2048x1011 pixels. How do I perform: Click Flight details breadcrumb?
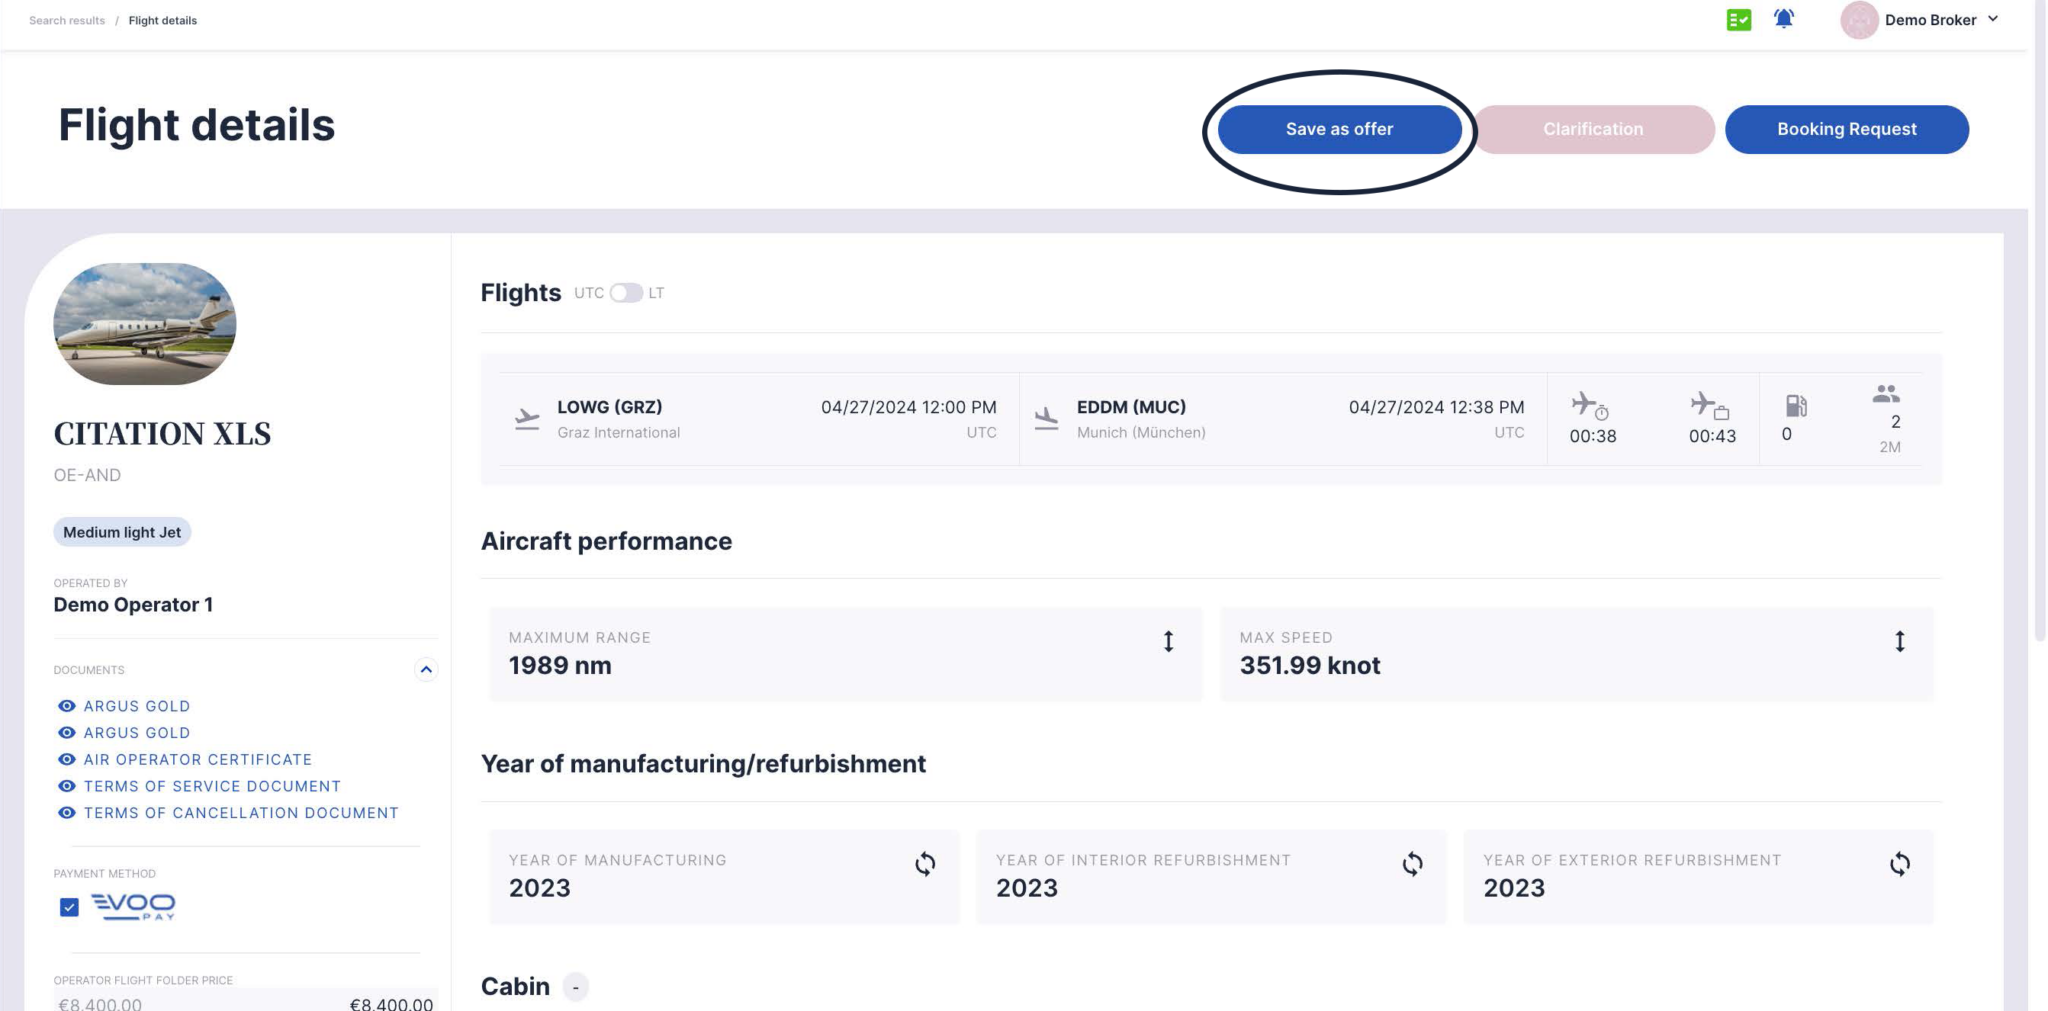pos(163,20)
